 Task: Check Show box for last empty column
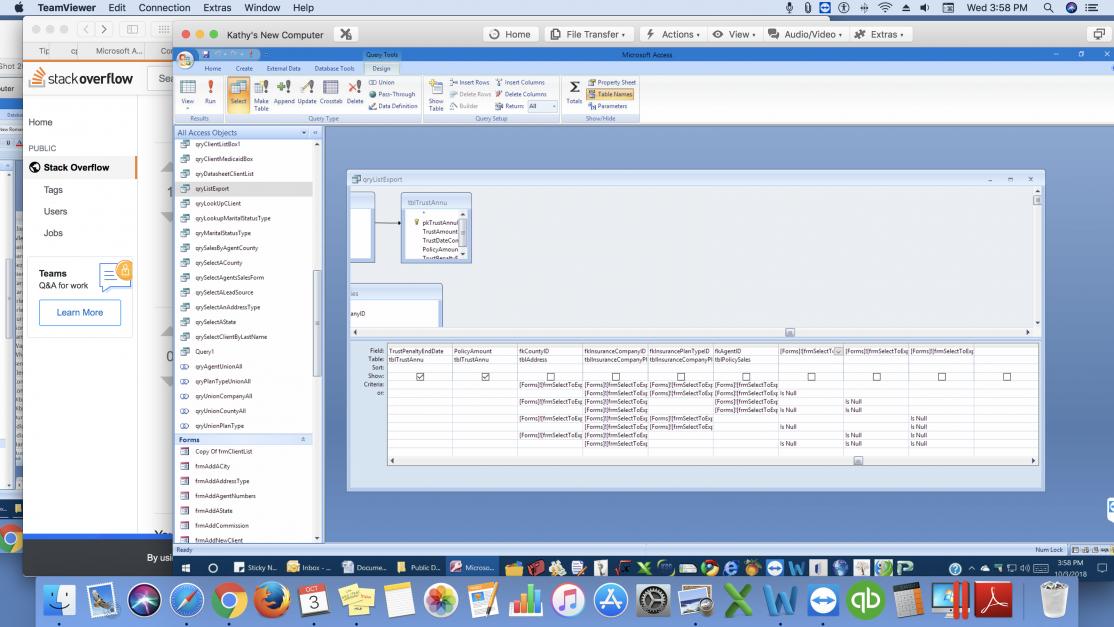click(1007, 376)
